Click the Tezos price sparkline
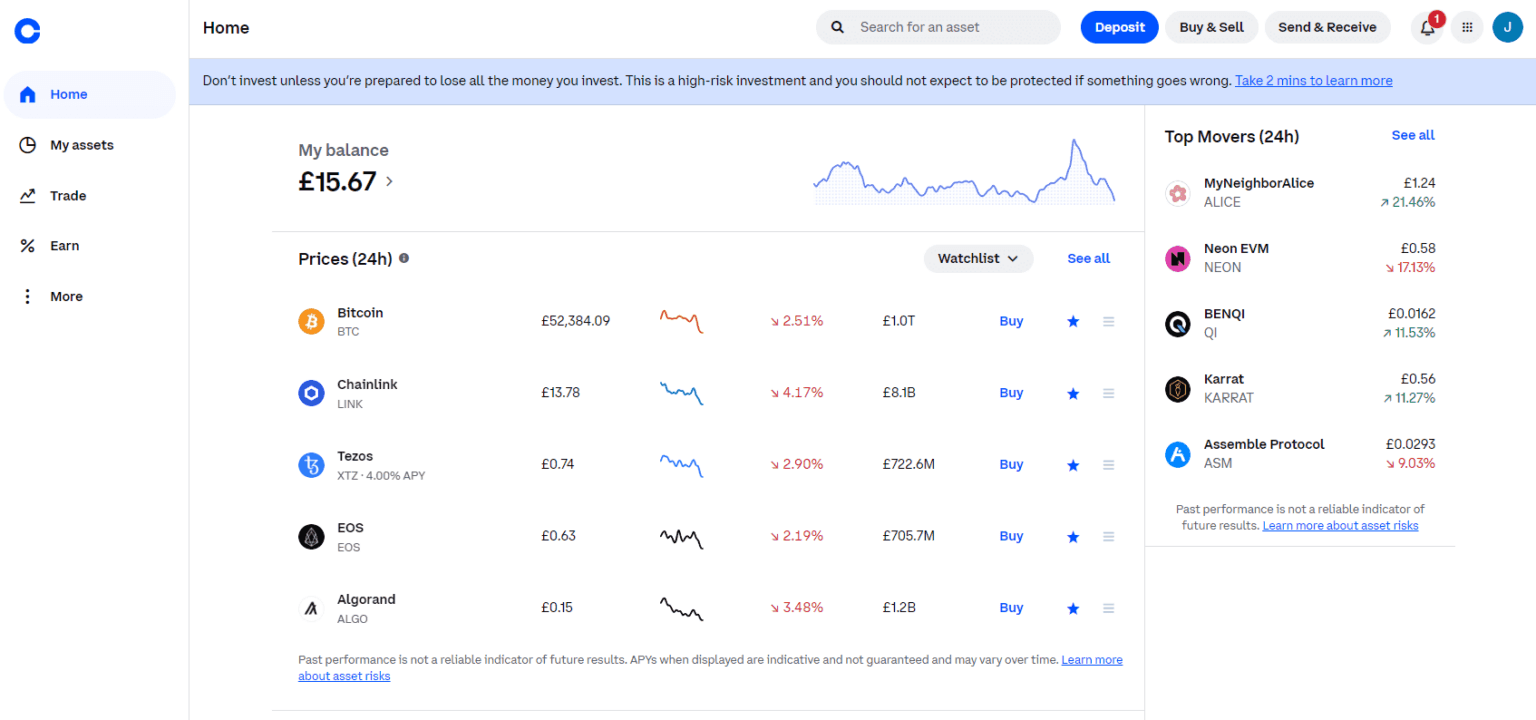Screen dimensions: 1536x720 tap(681, 465)
